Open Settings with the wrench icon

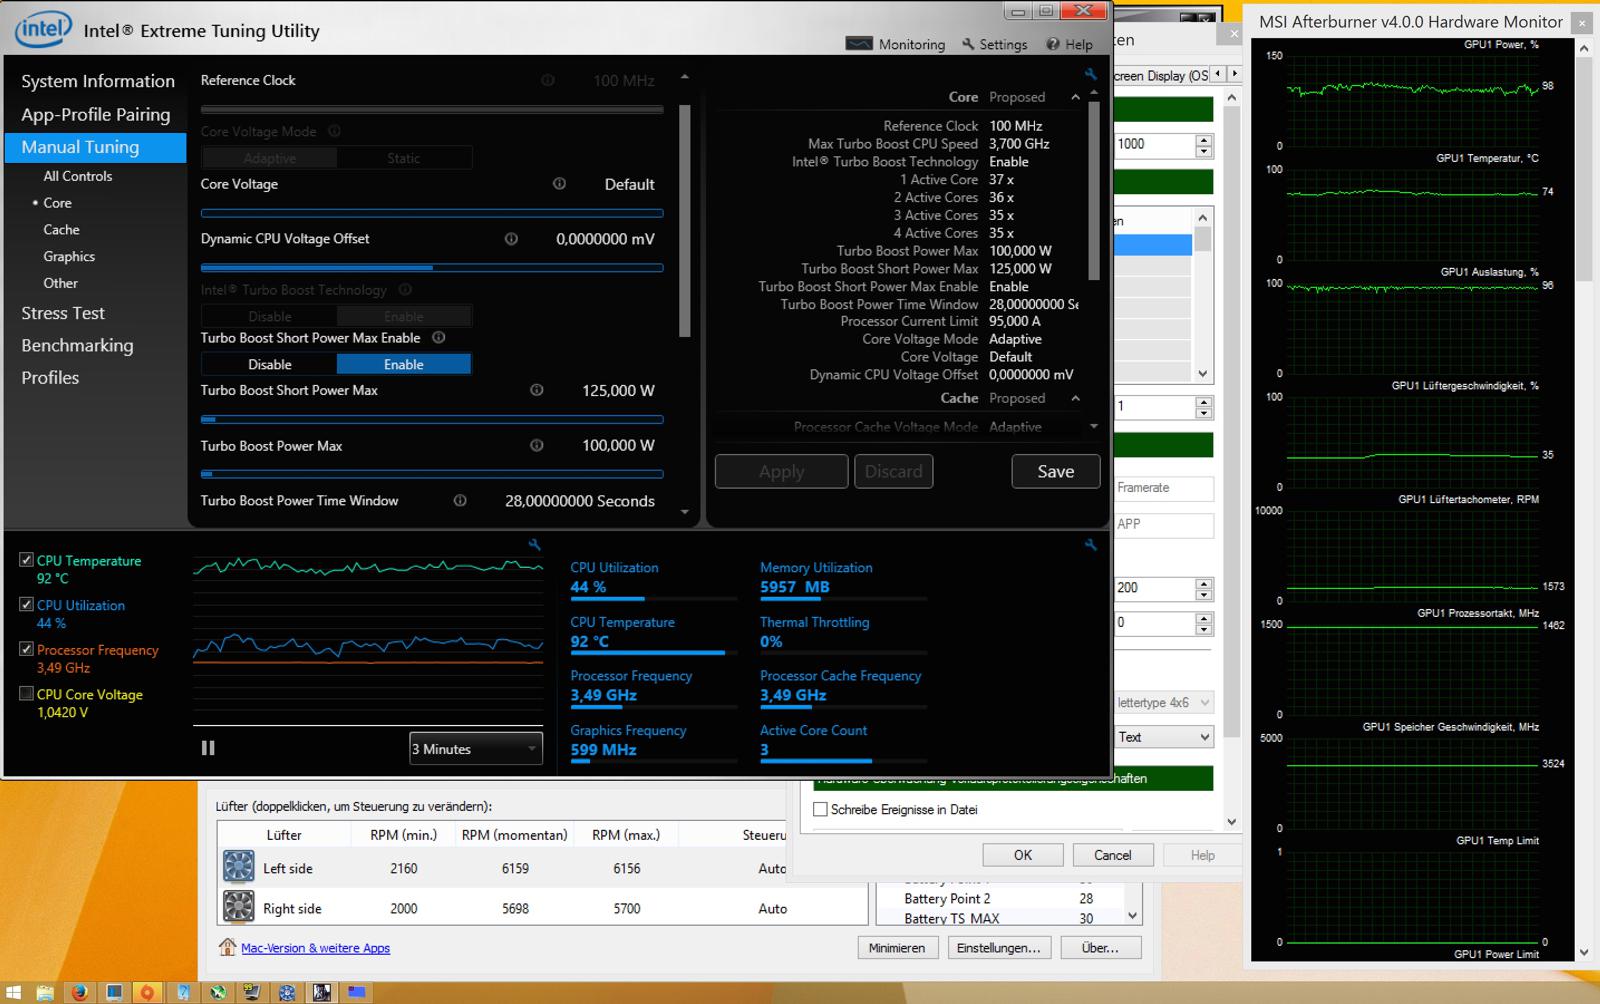click(x=994, y=44)
